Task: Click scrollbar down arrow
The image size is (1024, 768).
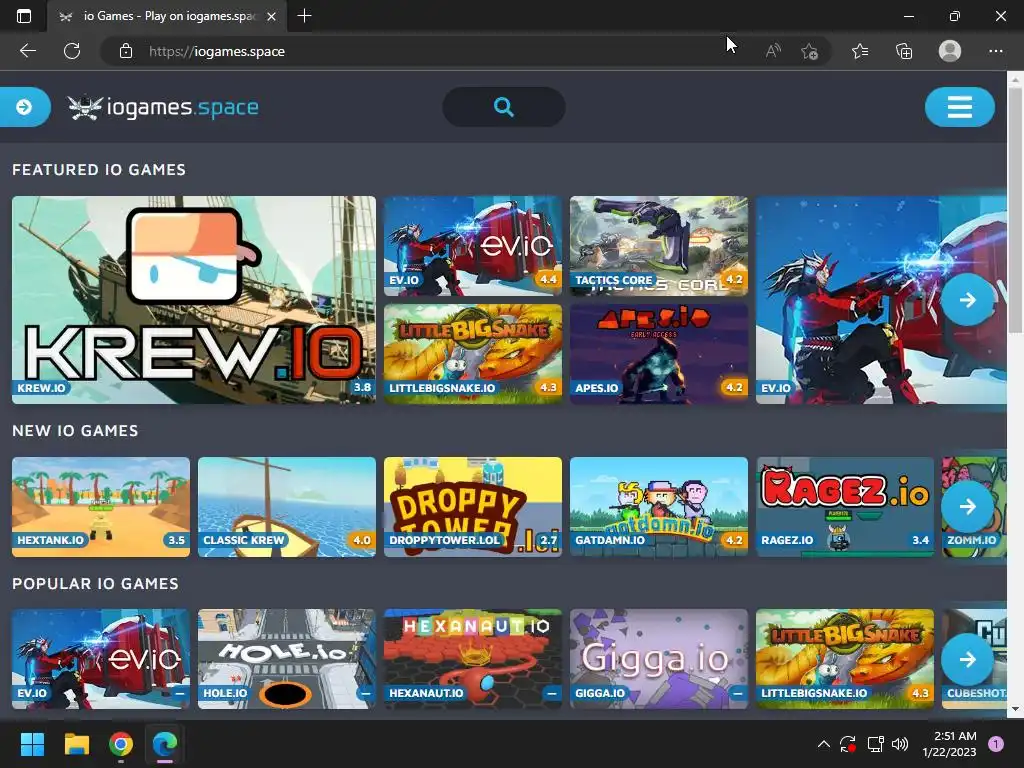Action: (x=1015, y=709)
